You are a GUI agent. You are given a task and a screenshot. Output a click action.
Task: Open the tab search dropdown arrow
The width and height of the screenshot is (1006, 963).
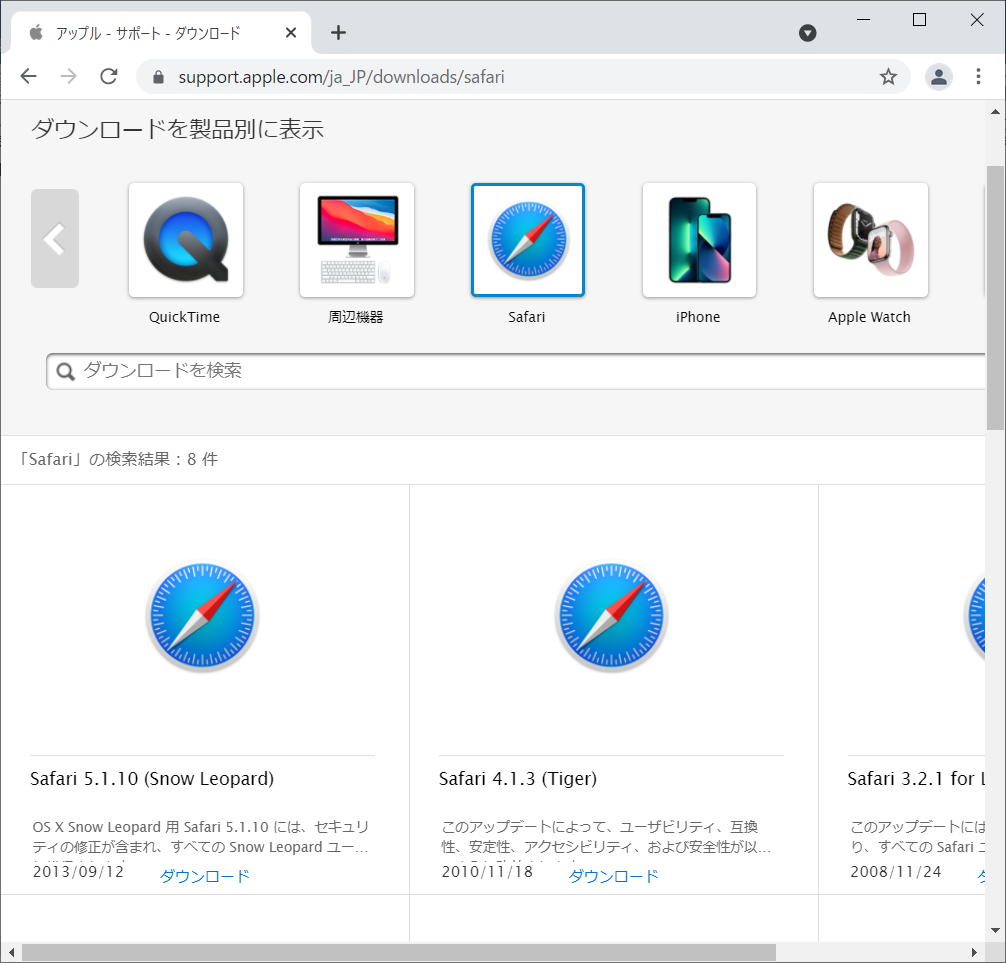pyautogui.click(x=807, y=33)
